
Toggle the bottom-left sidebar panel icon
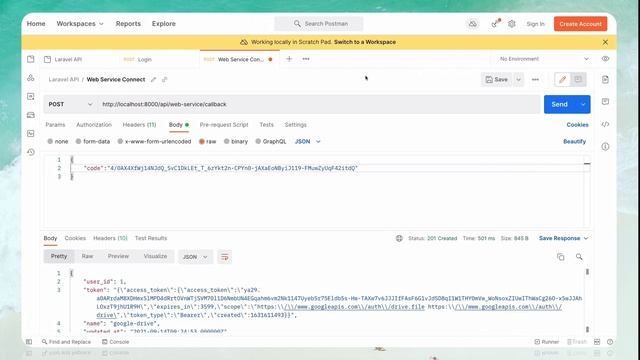pos(29,342)
